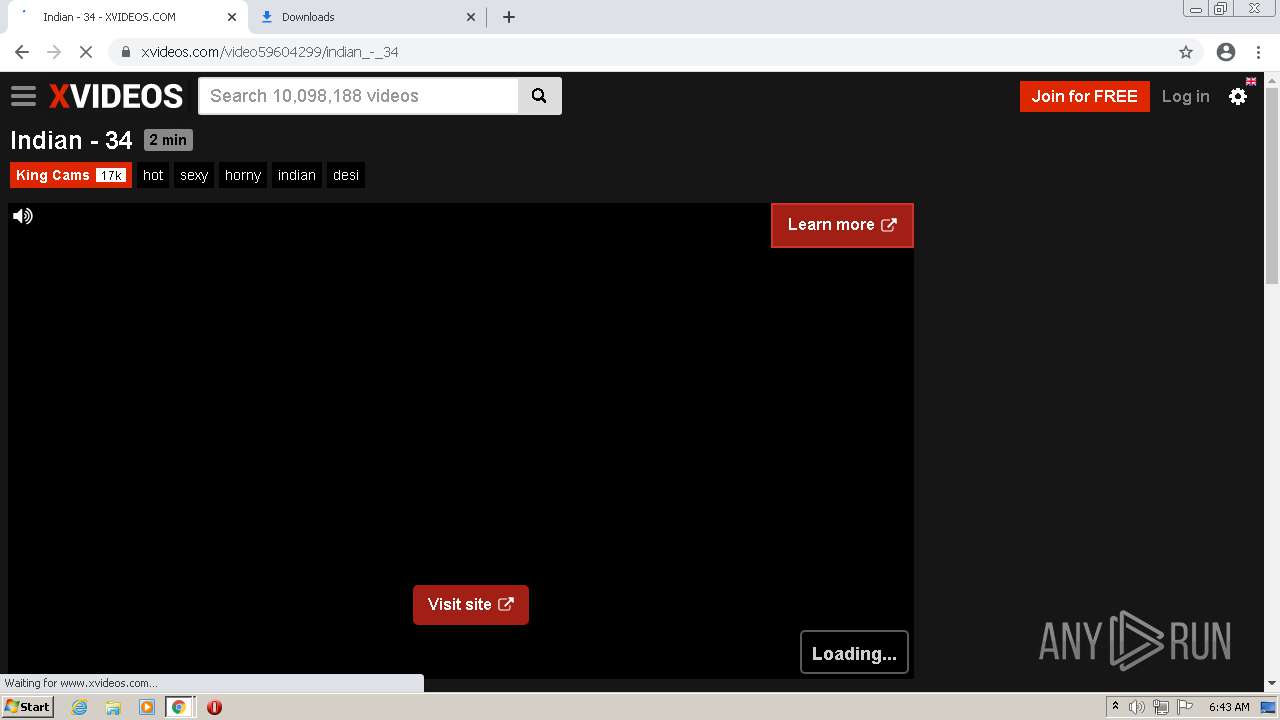Stop the page from loading
Screen dimensions: 1280x720
pos(86,52)
